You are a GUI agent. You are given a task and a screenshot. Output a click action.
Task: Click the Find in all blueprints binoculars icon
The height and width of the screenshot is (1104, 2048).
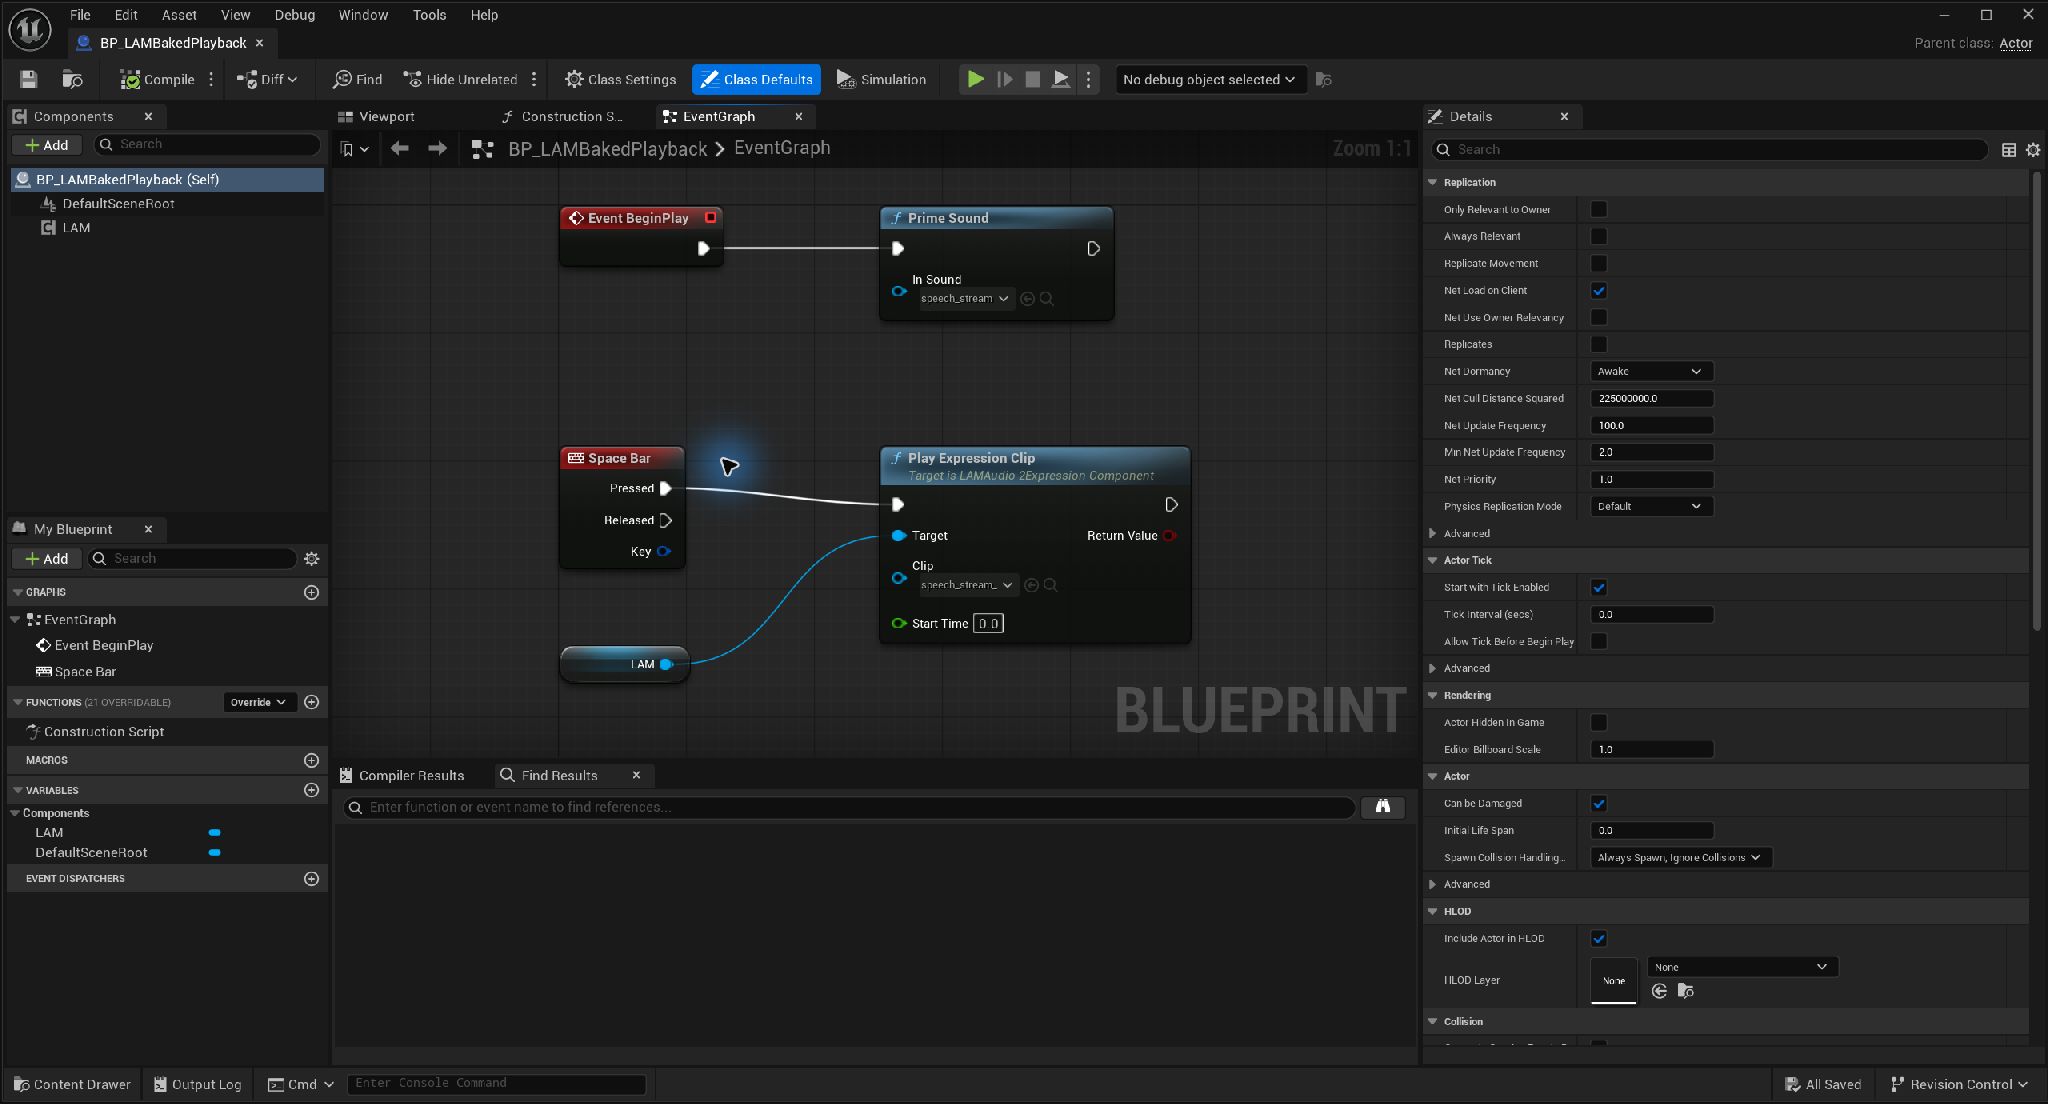click(x=1382, y=807)
